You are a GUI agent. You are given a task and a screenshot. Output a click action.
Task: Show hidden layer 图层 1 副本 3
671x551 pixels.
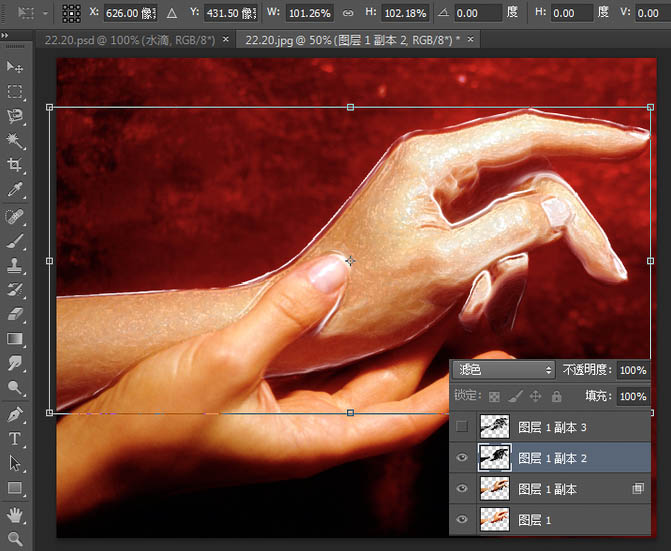[462, 427]
